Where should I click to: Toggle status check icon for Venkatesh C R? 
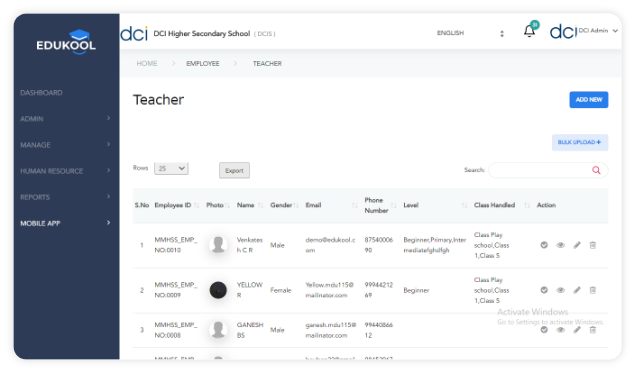coord(544,245)
